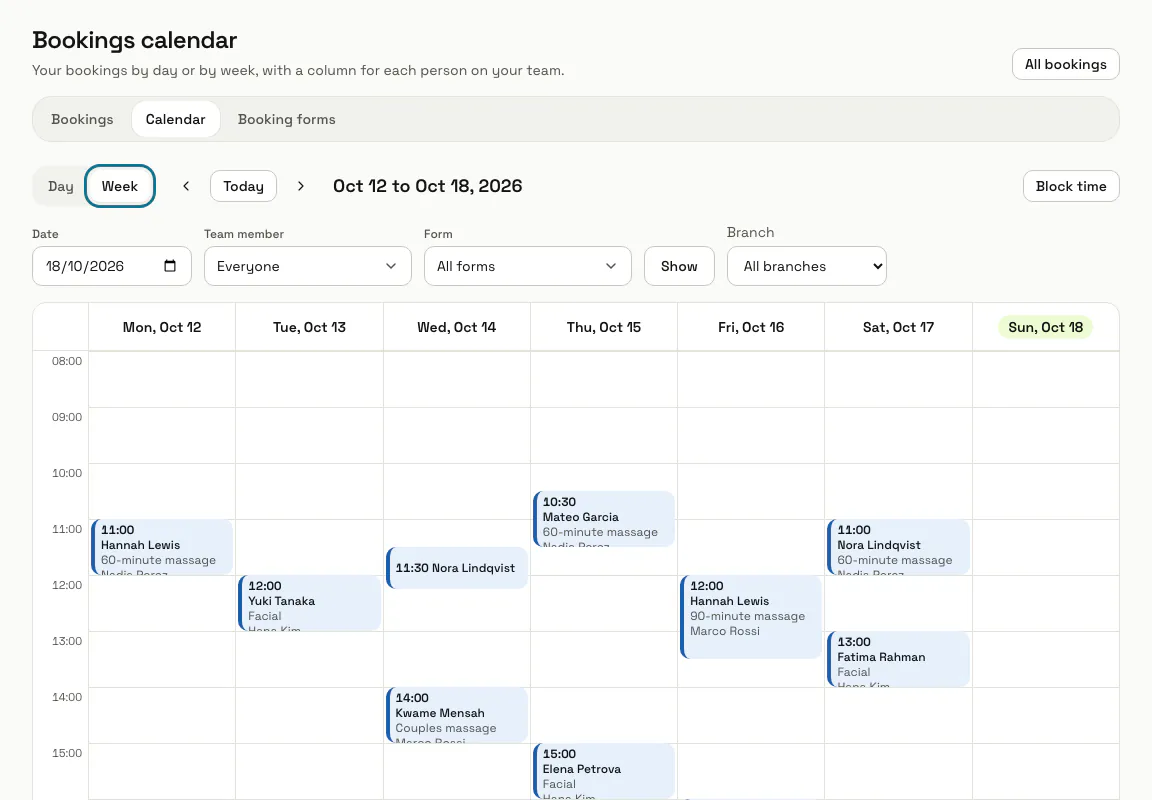The height and width of the screenshot is (800, 1152).
Task: Click the 08:00 time label
Action: tap(67, 361)
